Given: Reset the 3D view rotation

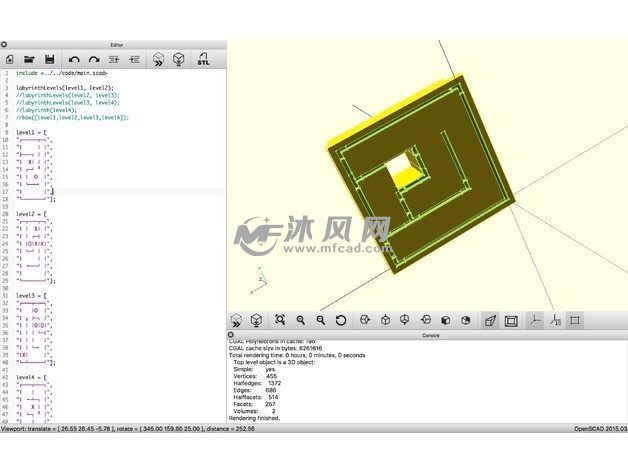Looking at the screenshot, I should point(341,320).
